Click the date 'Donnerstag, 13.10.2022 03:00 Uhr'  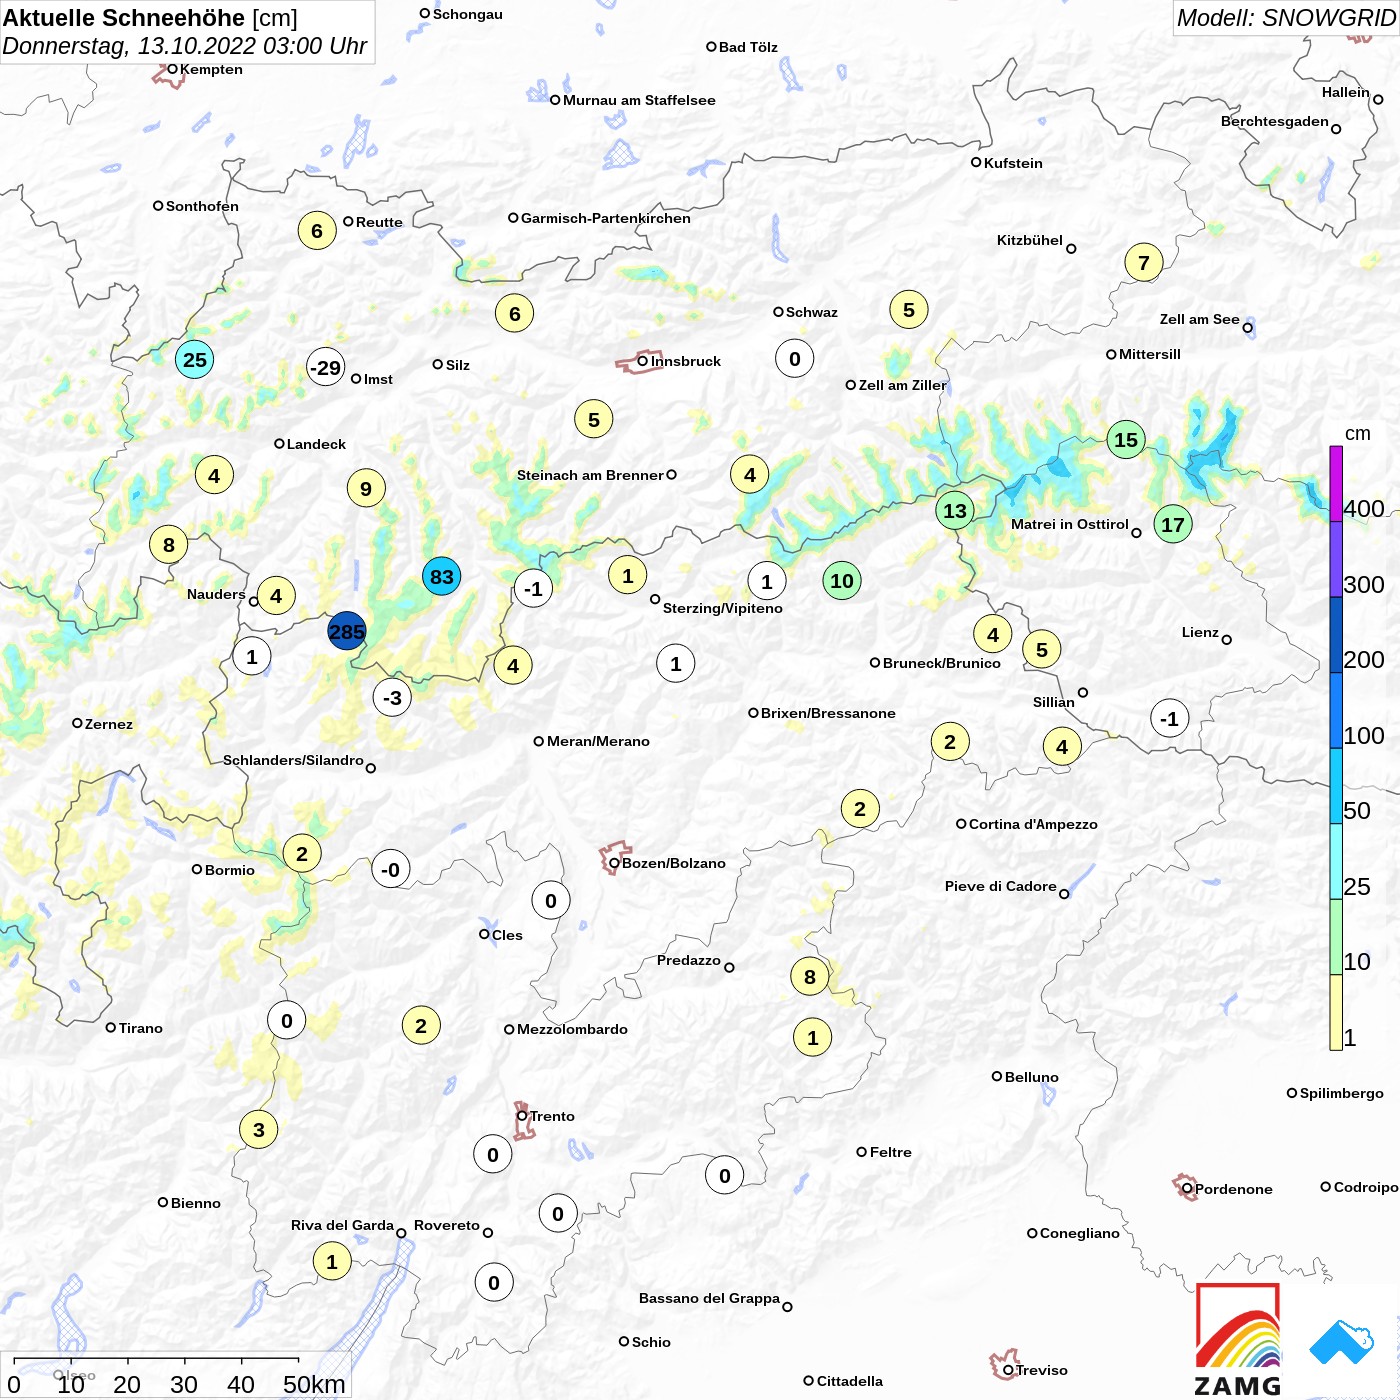[185, 46]
